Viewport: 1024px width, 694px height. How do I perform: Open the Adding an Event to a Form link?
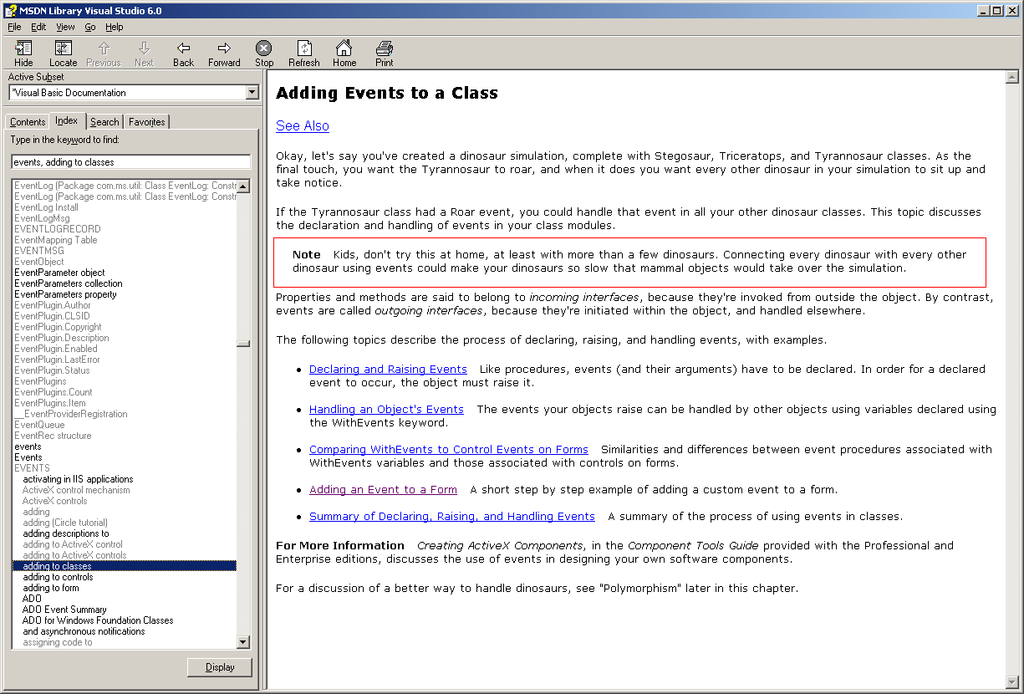pos(383,490)
